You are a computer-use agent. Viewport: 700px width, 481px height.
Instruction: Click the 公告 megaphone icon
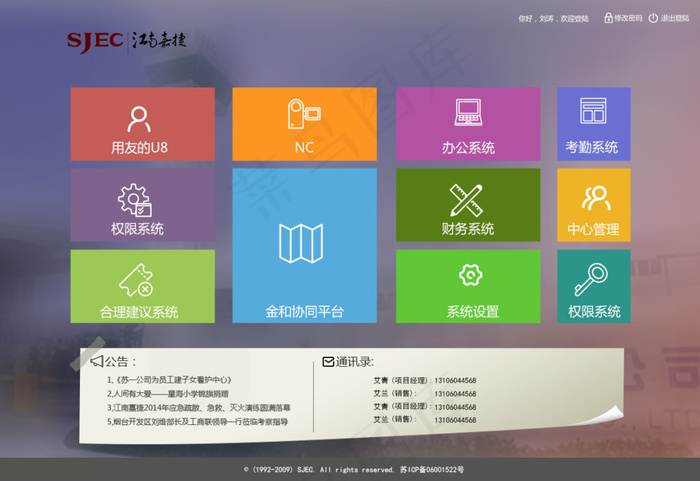click(x=97, y=361)
